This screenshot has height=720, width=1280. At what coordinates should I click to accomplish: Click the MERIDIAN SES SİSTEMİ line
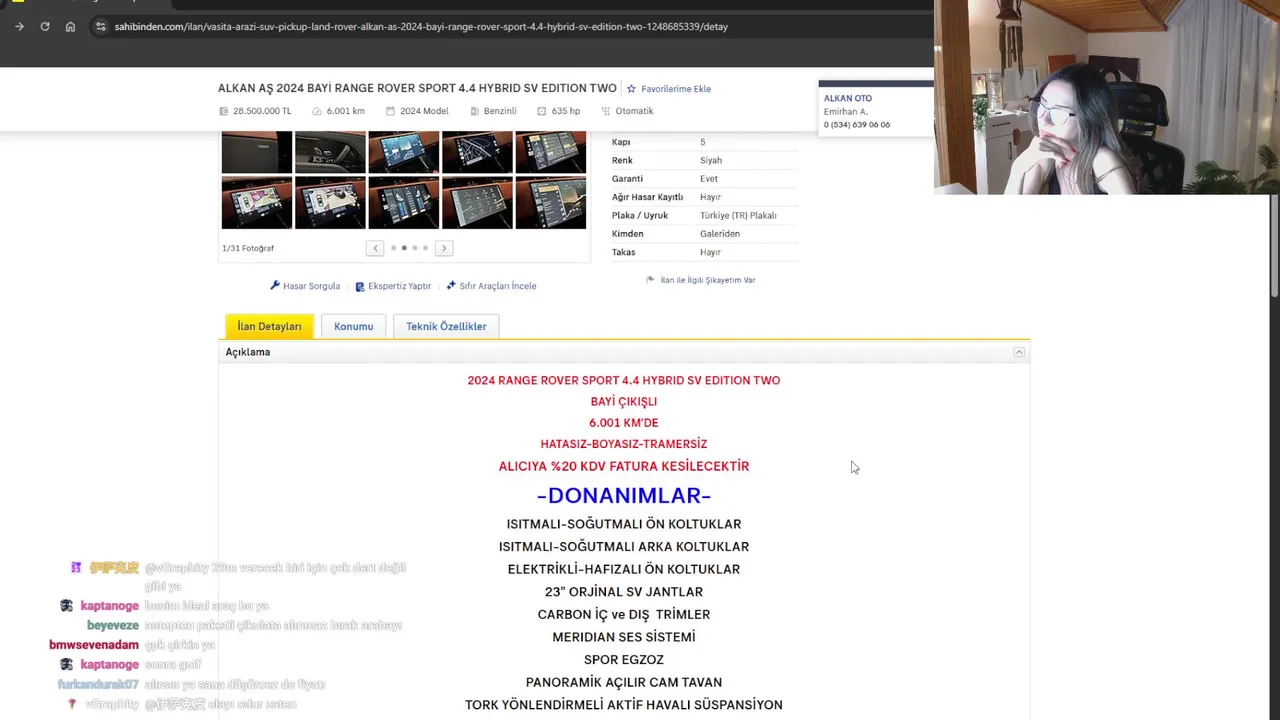click(624, 637)
